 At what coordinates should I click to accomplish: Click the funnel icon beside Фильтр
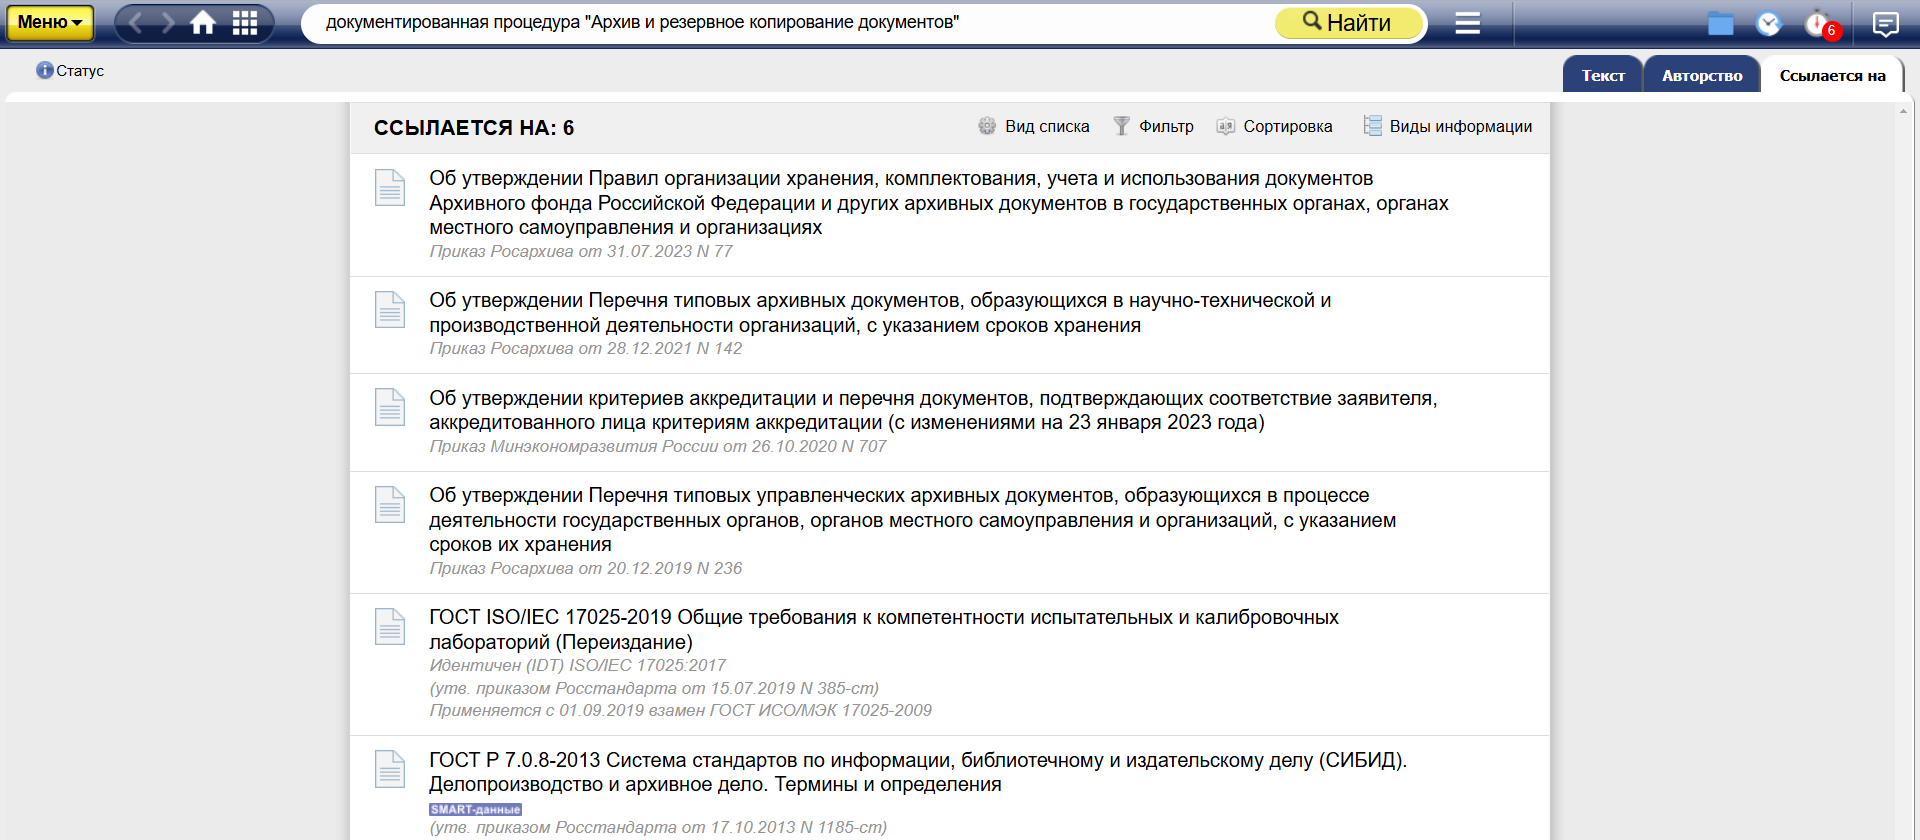click(x=1122, y=126)
